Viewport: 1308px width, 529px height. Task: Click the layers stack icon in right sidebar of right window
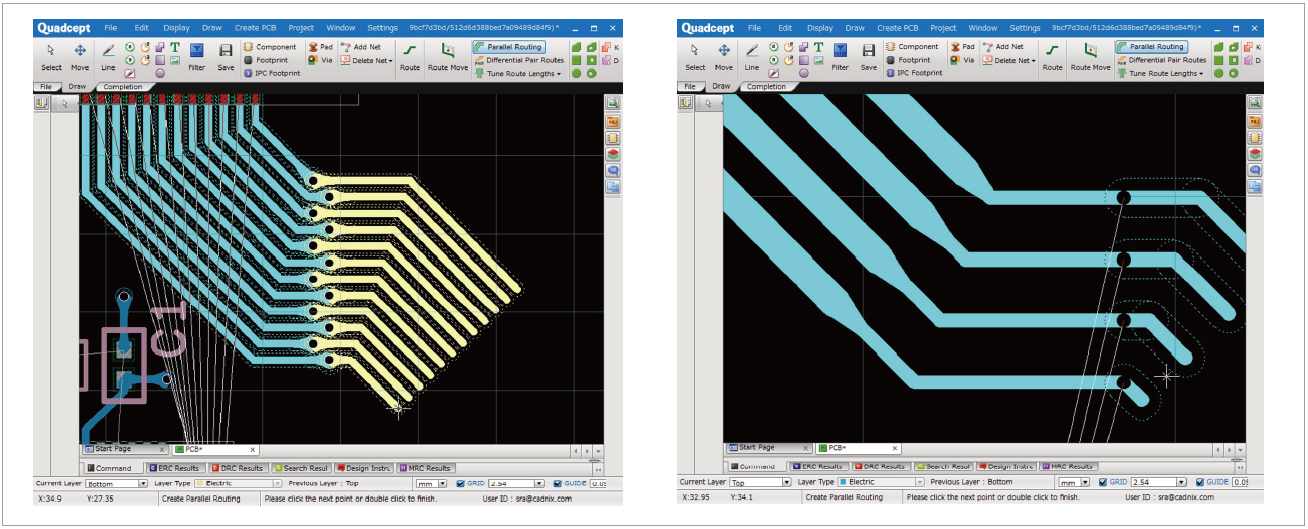click(x=1255, y=154)
